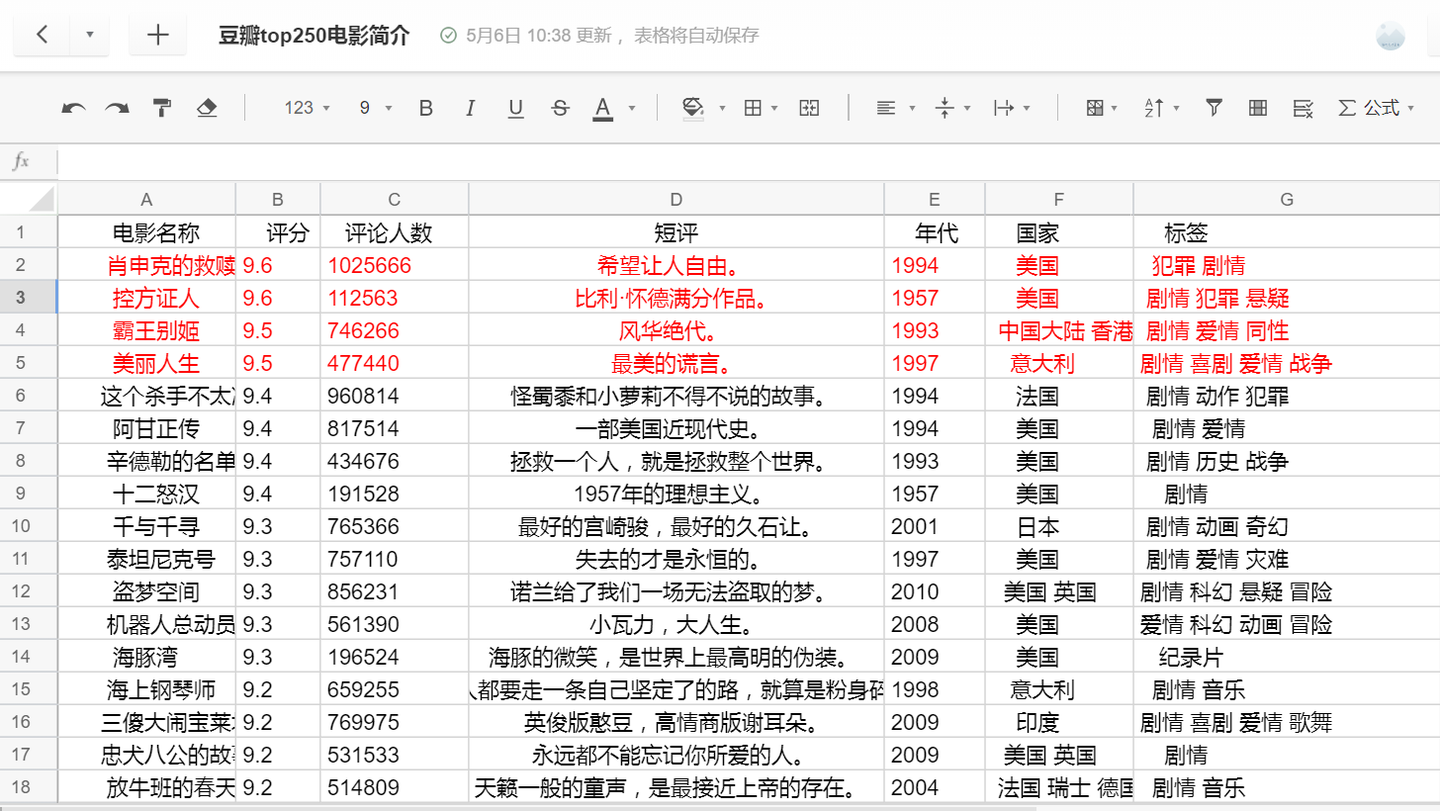This screenshot has width=1440, height=811.
Task: Select the cell with year 2010
Action: (x=935, y=592)
